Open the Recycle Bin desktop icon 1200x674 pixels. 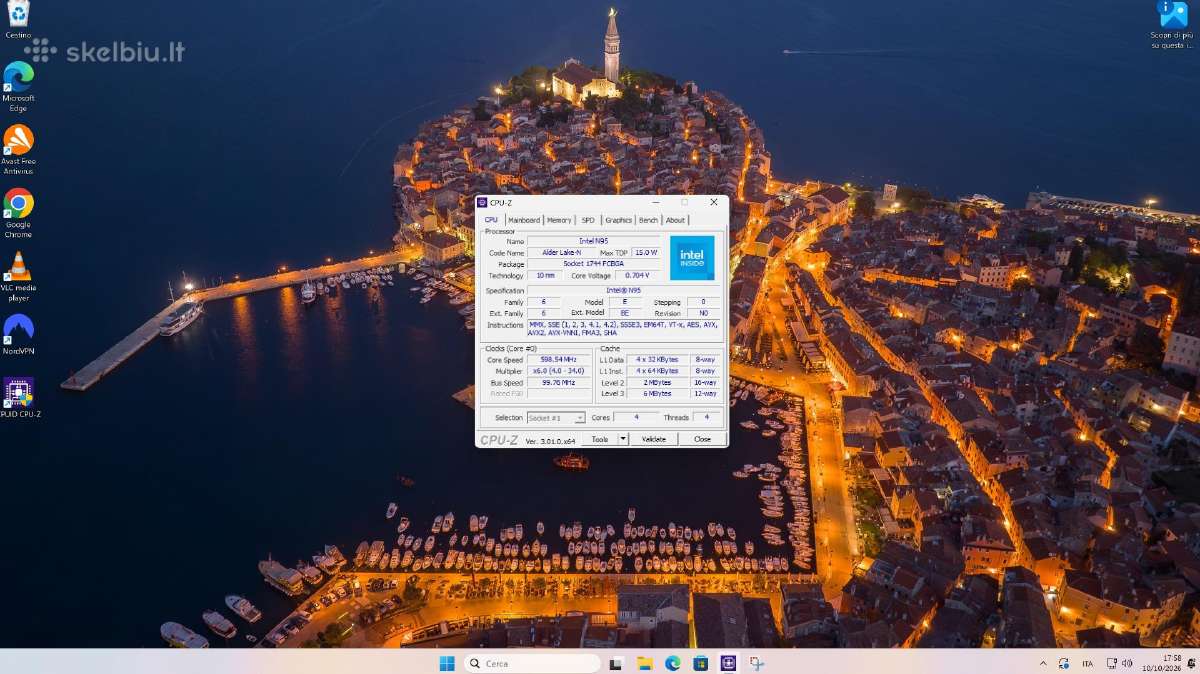(x=18, y=18)
